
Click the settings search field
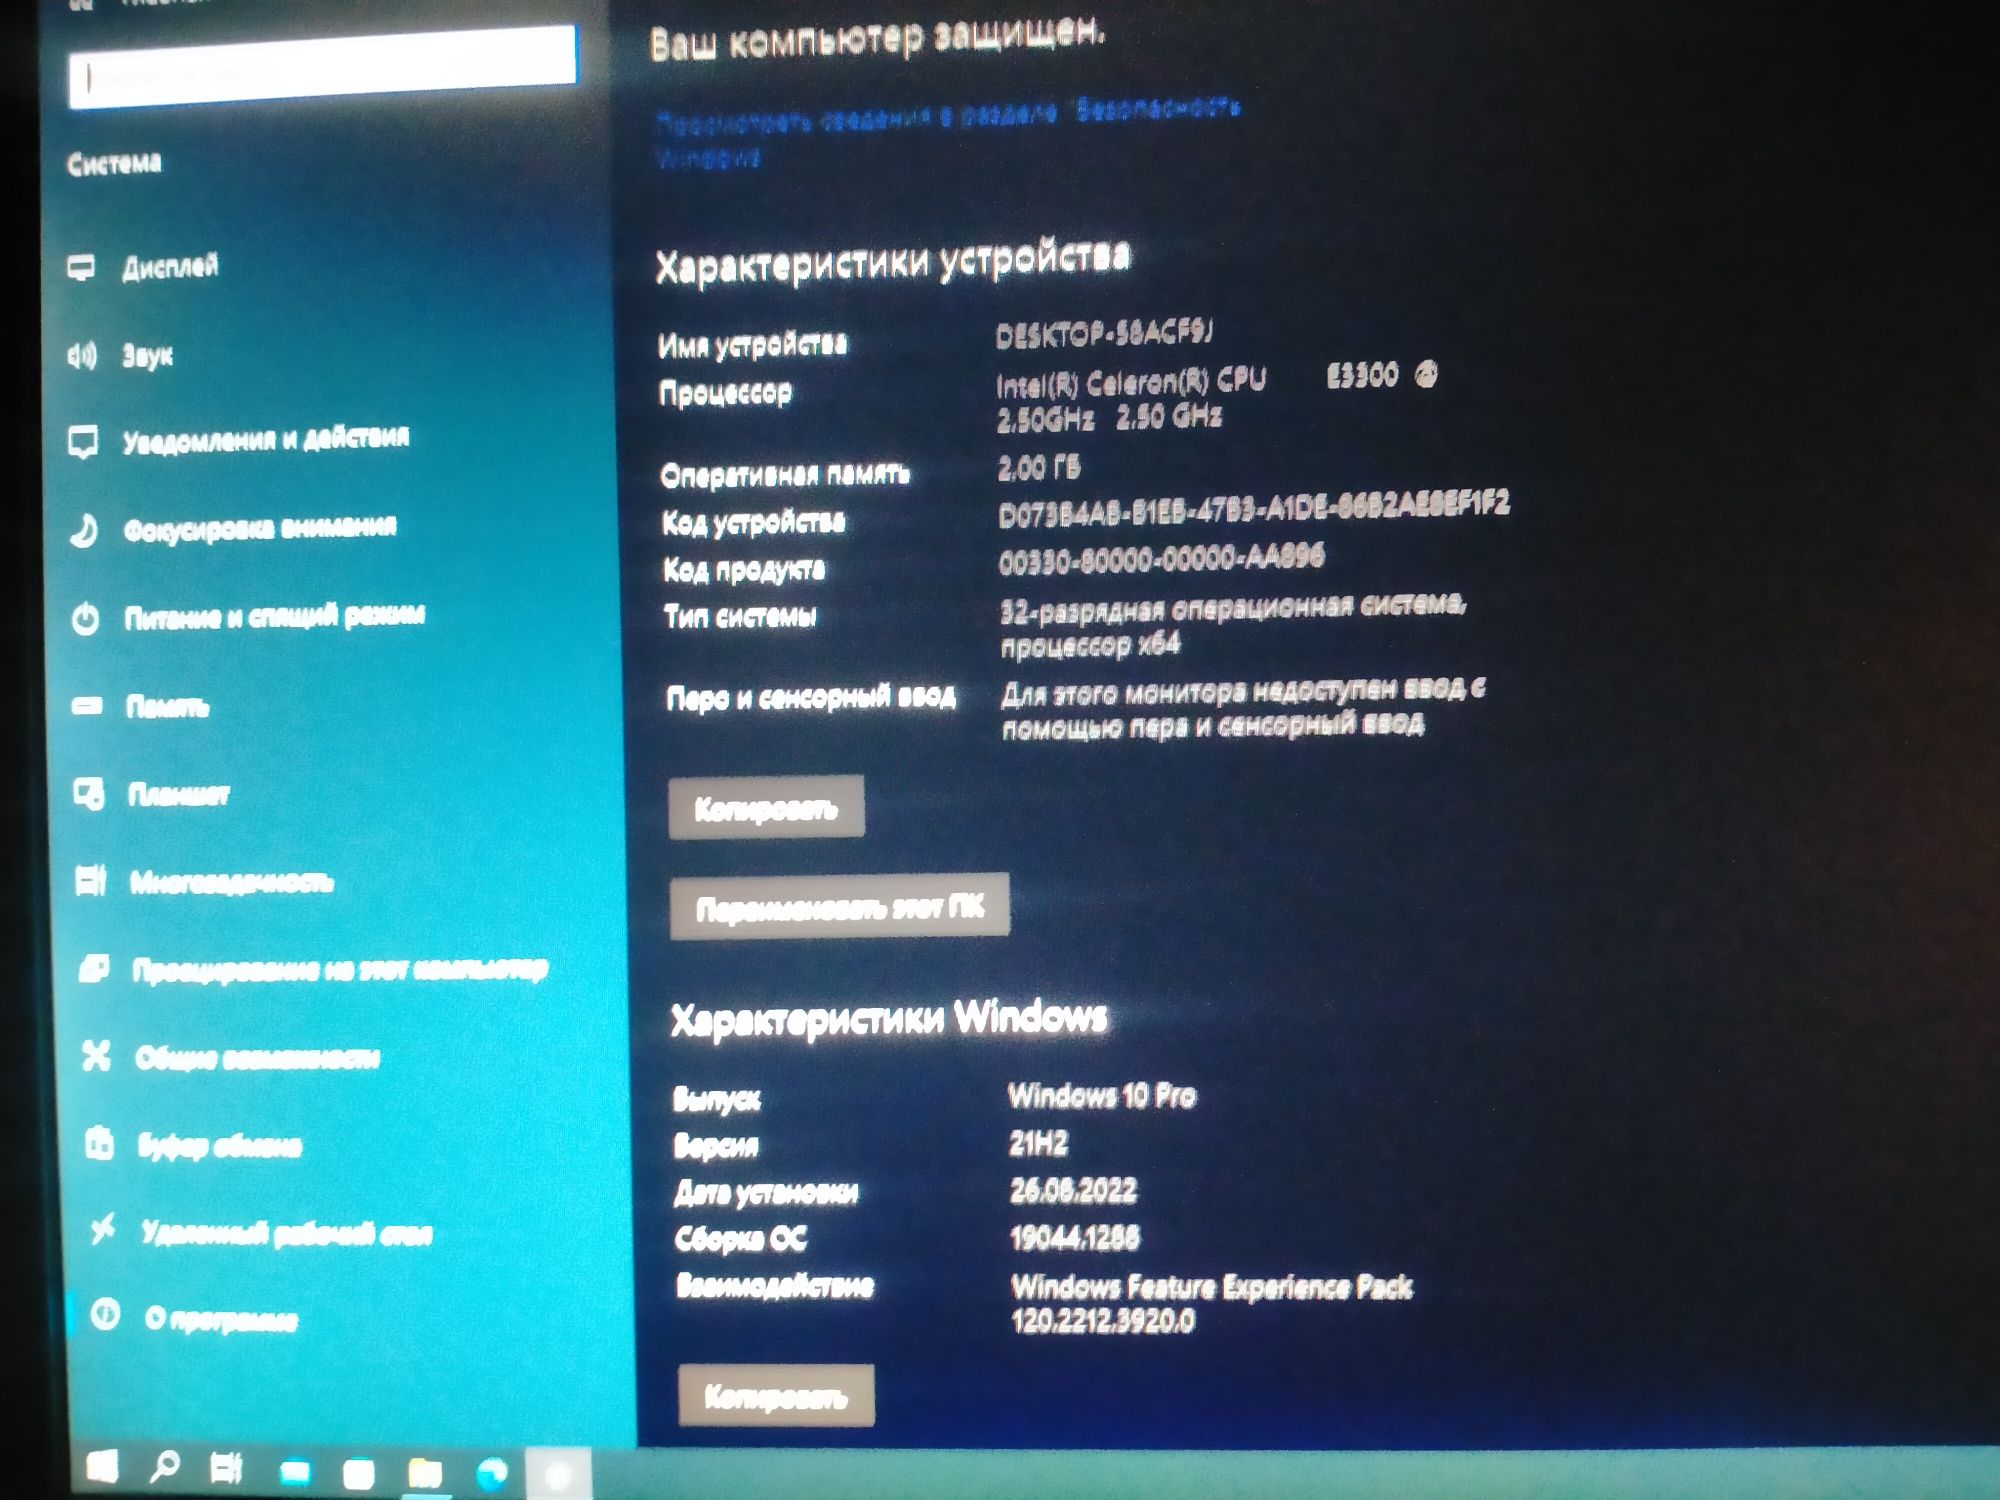click(x=323, y=67)
